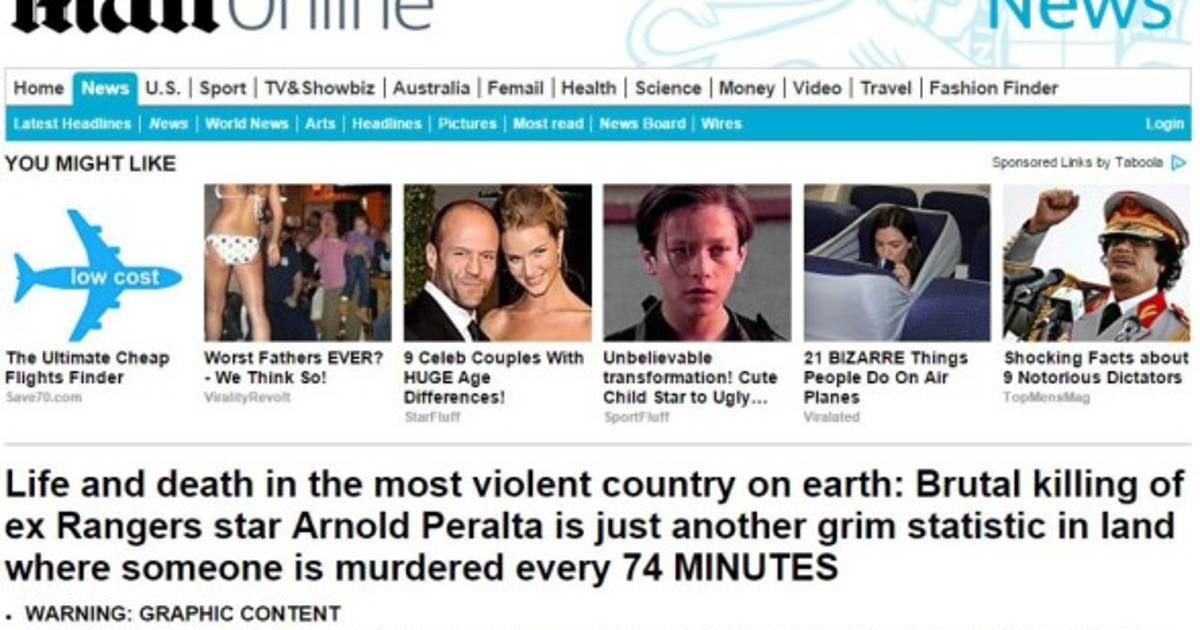
Task: Open the Latest Headlines sub-menu link
Action: (x=72, y=124)
